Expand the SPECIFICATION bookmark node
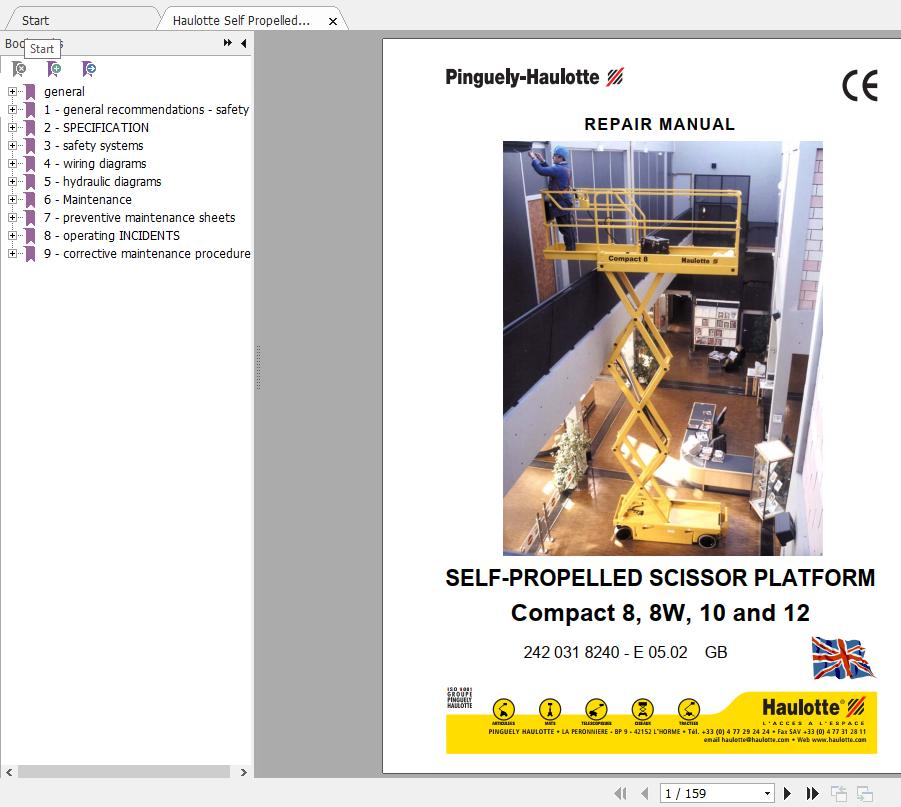The width and height of the screenshot is (901, 807). pyautogui.click(x=10, y=127)
